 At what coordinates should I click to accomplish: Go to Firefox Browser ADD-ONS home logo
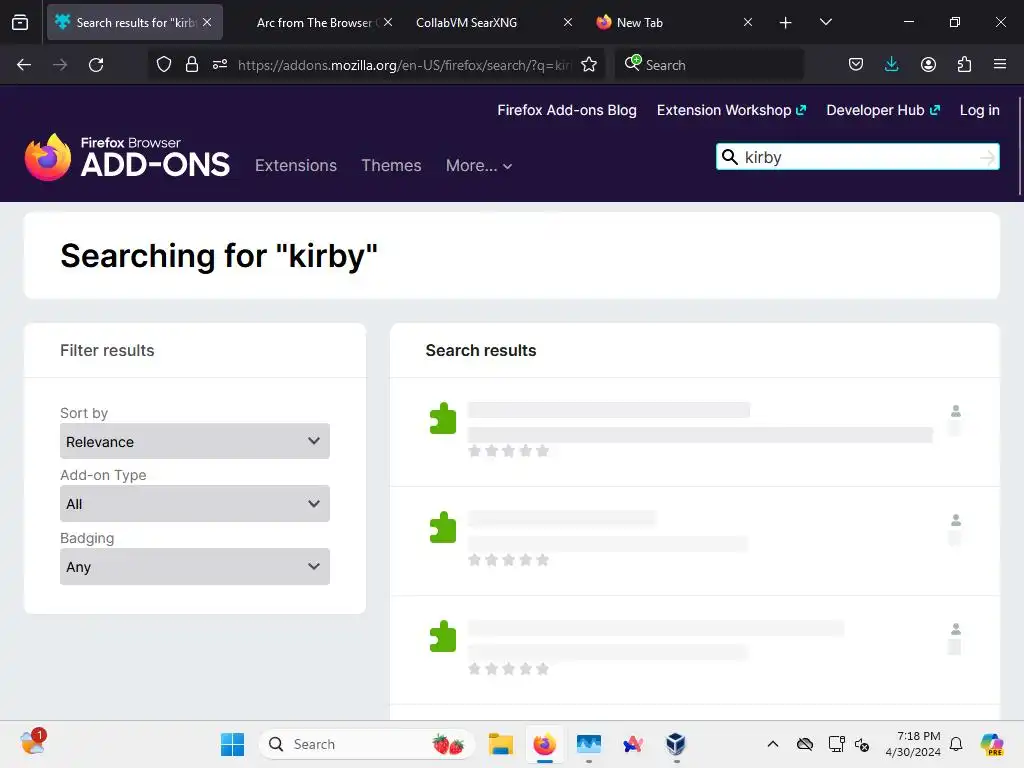point(127,157)
